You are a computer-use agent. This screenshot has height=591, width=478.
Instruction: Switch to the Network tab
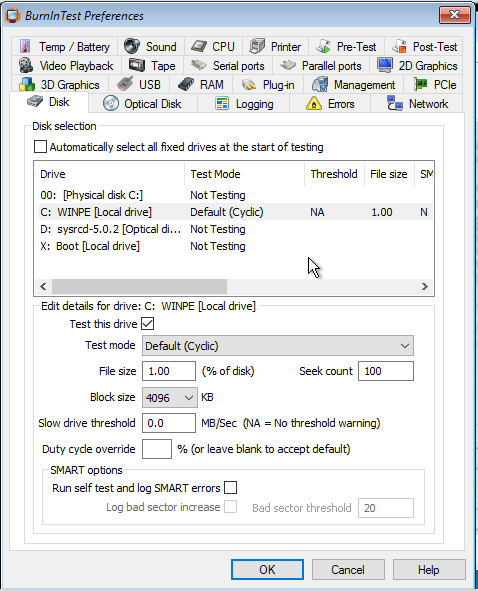(417, 104)
